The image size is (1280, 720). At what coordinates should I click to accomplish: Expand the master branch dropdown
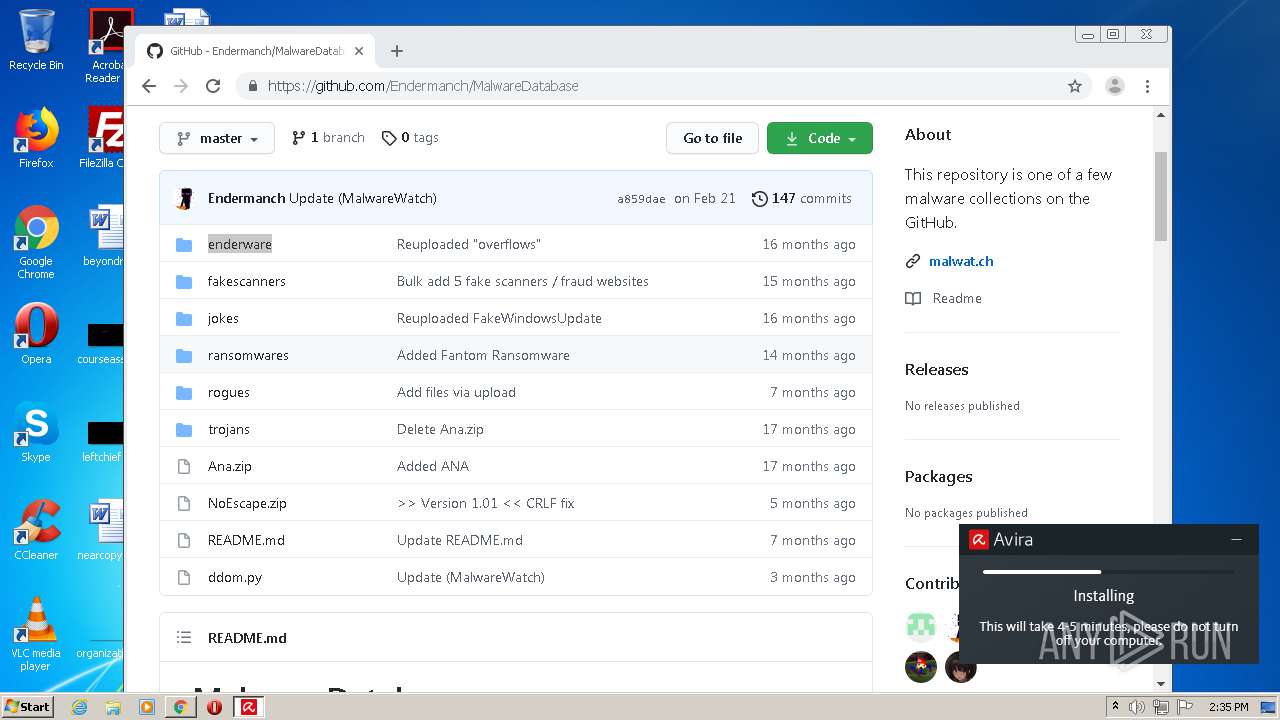click(217, 138)
